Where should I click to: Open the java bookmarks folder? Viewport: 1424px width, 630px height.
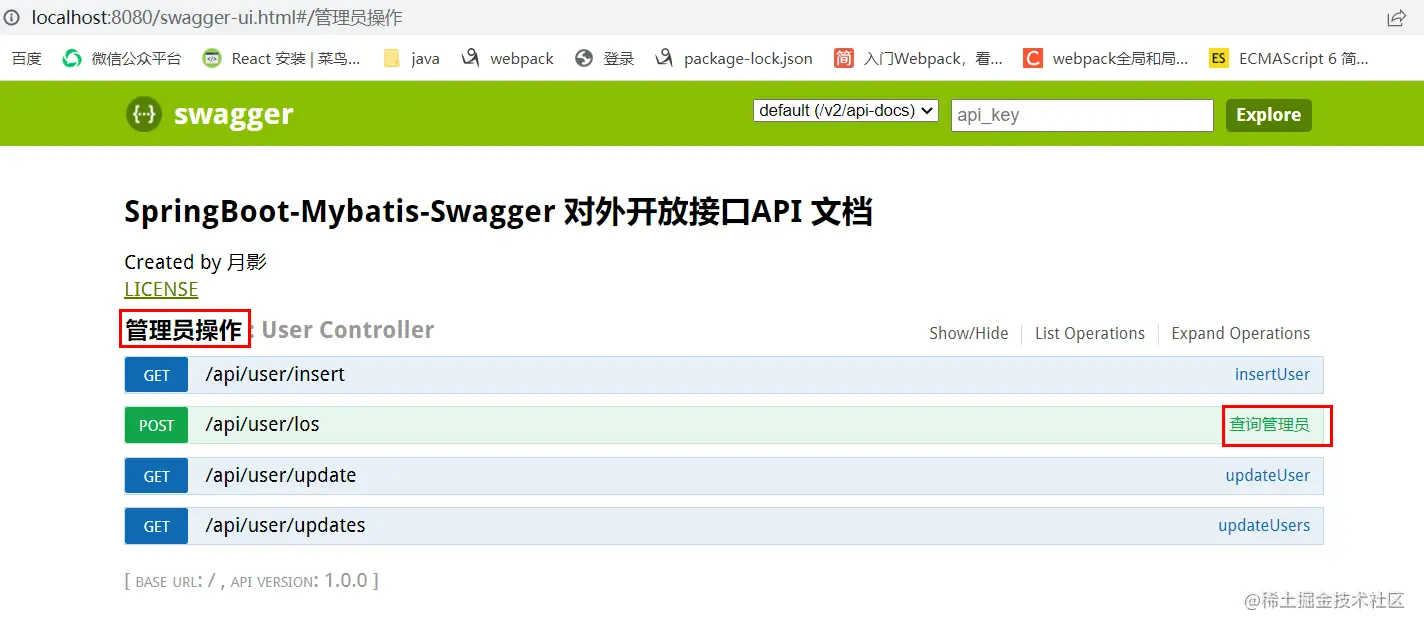click(412, 58)
